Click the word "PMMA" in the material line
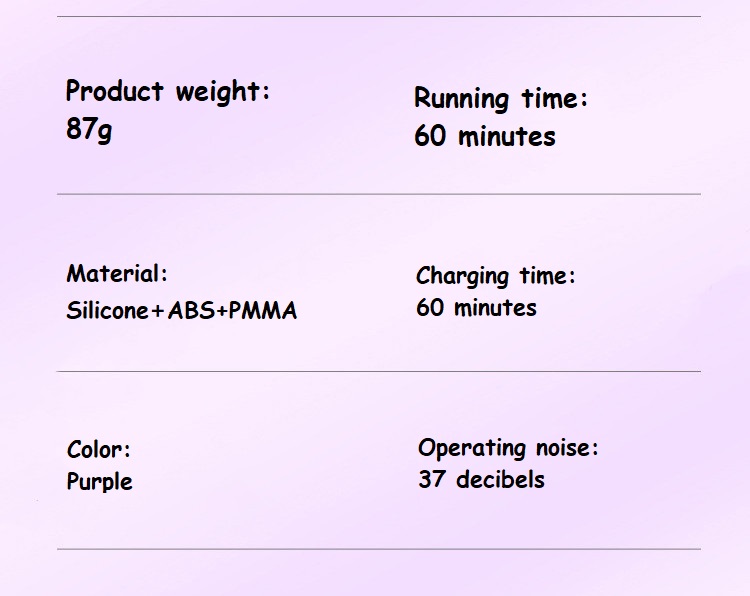 [263, 310]
